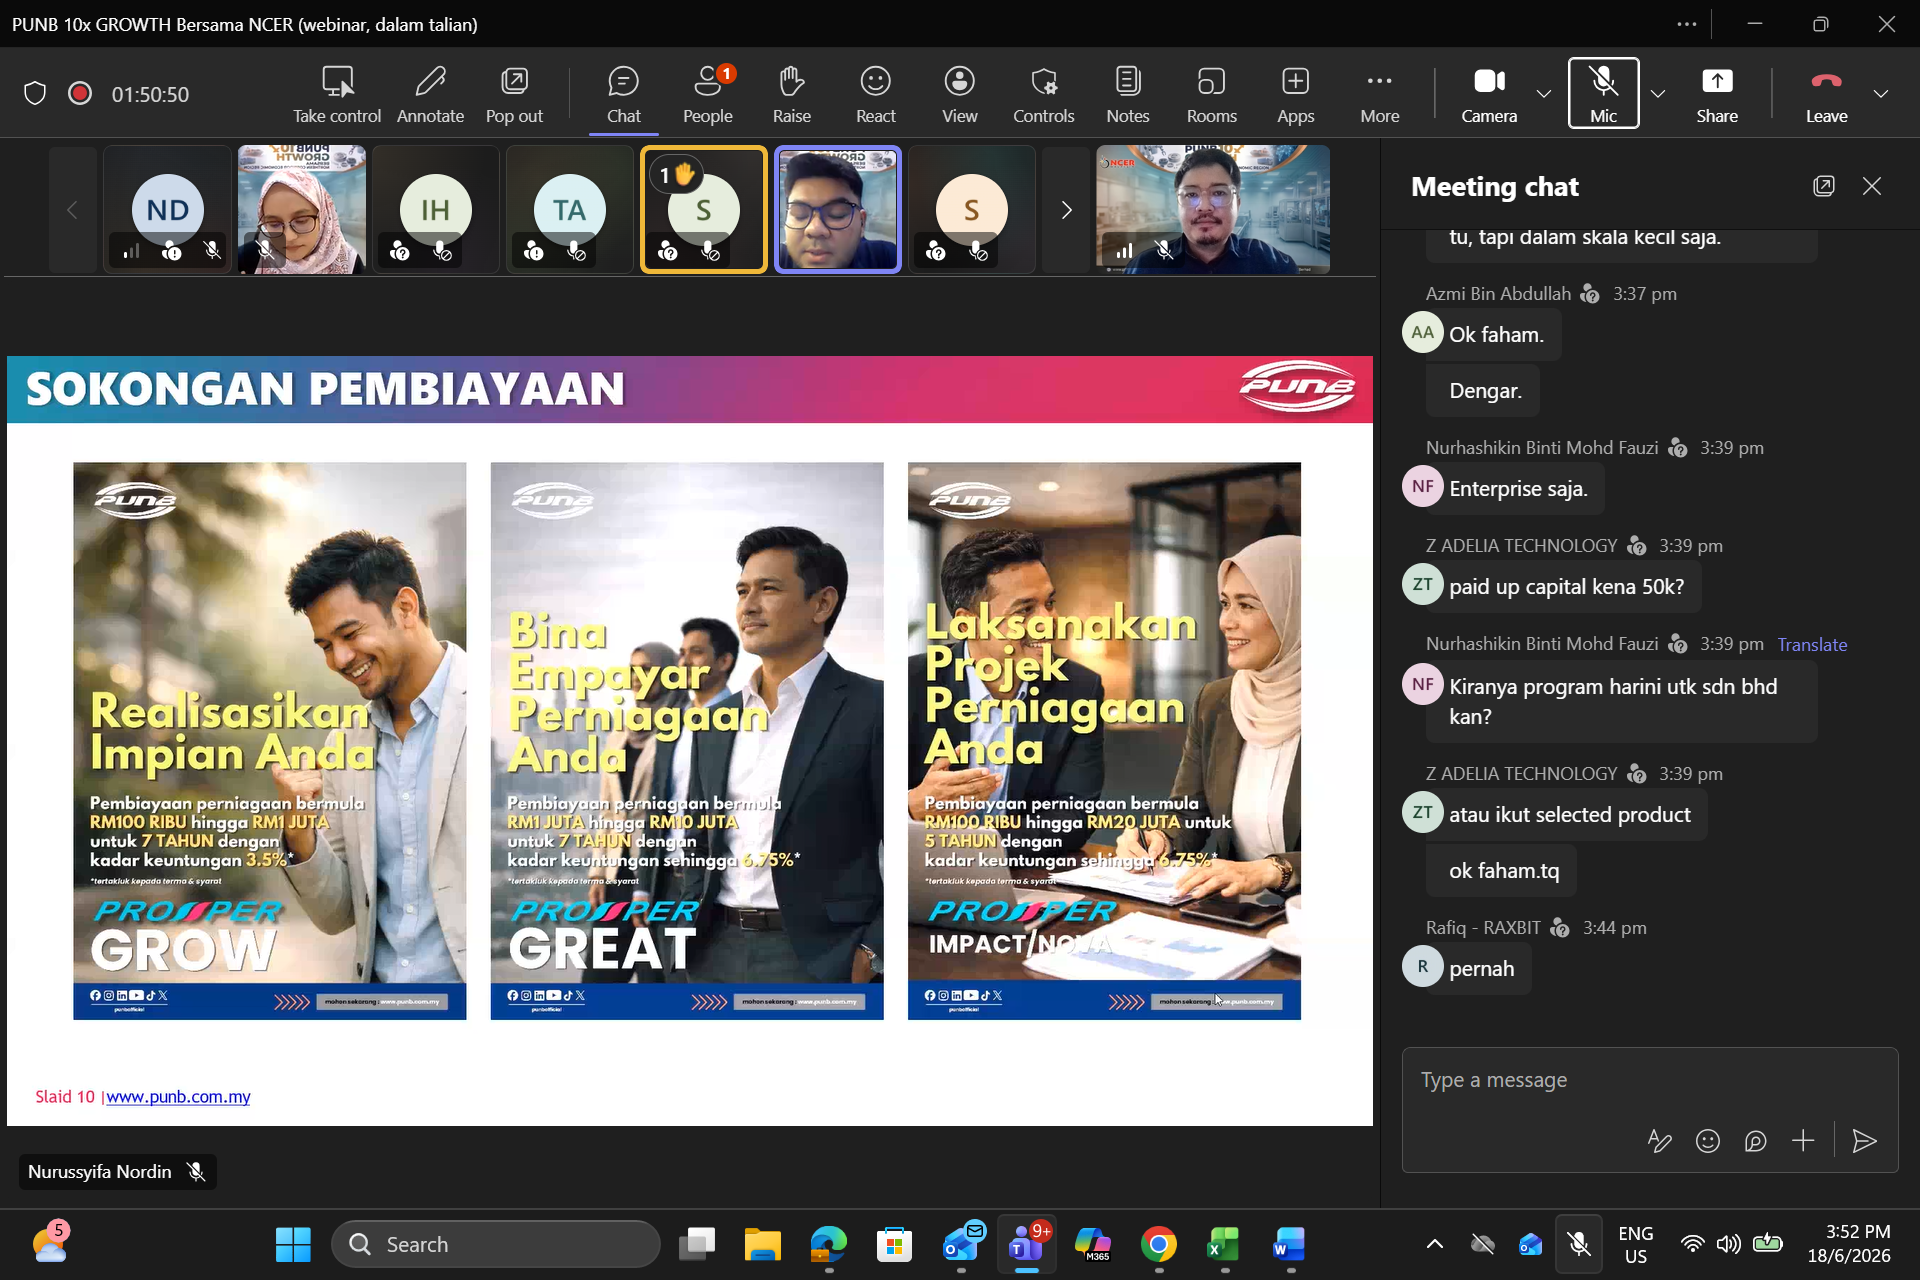Open Word from taskbar
This screenshot has height=1280, width=1920.
[1290, 1244]
